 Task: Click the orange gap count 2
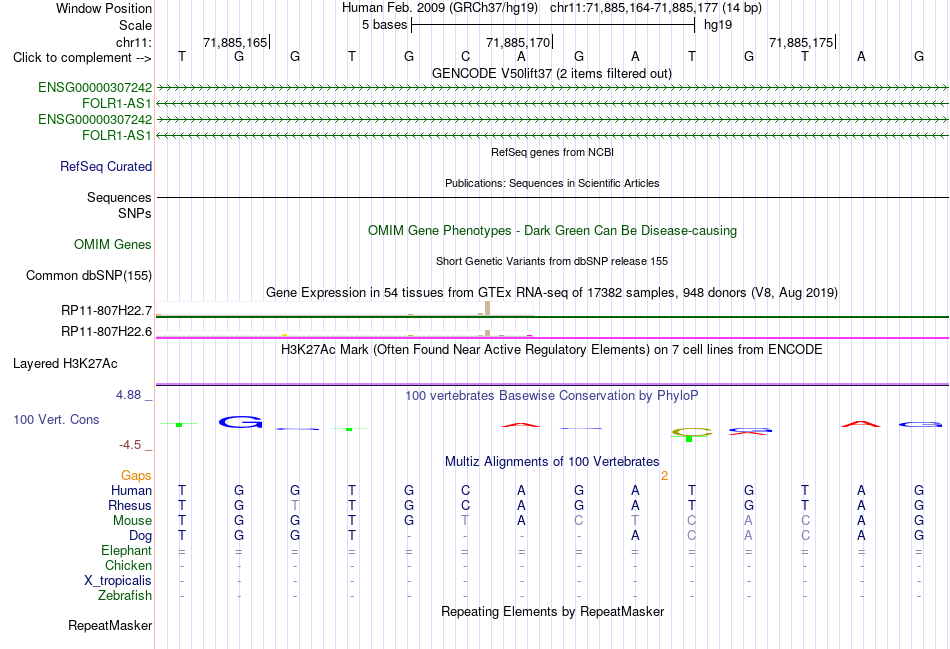664,476
